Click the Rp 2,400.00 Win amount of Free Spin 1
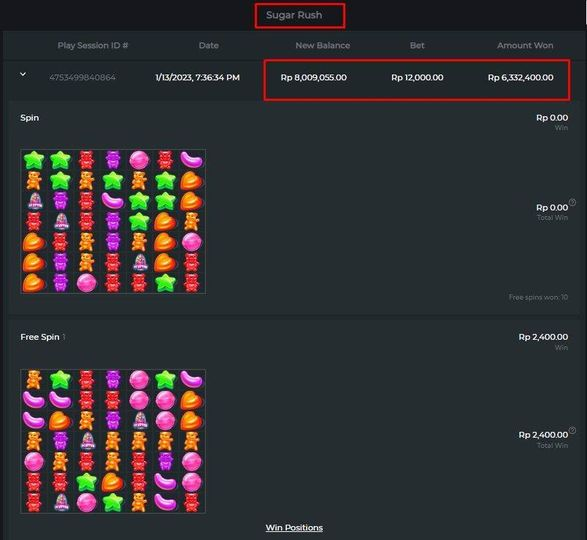The image size is (587, 540). pyautogui.click(x=543, y=337)
